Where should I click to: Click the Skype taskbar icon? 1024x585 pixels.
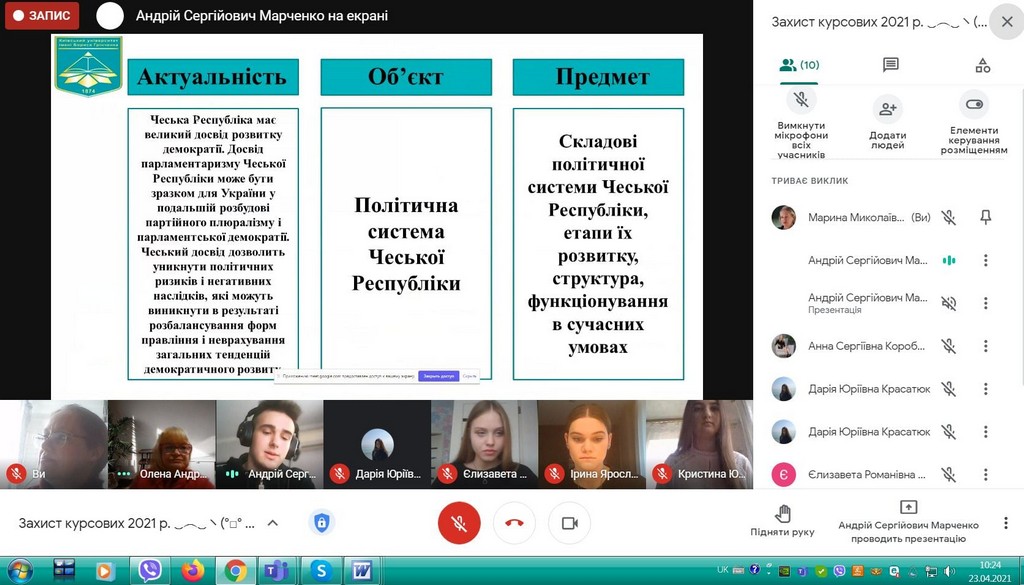(x=321, y=570)
